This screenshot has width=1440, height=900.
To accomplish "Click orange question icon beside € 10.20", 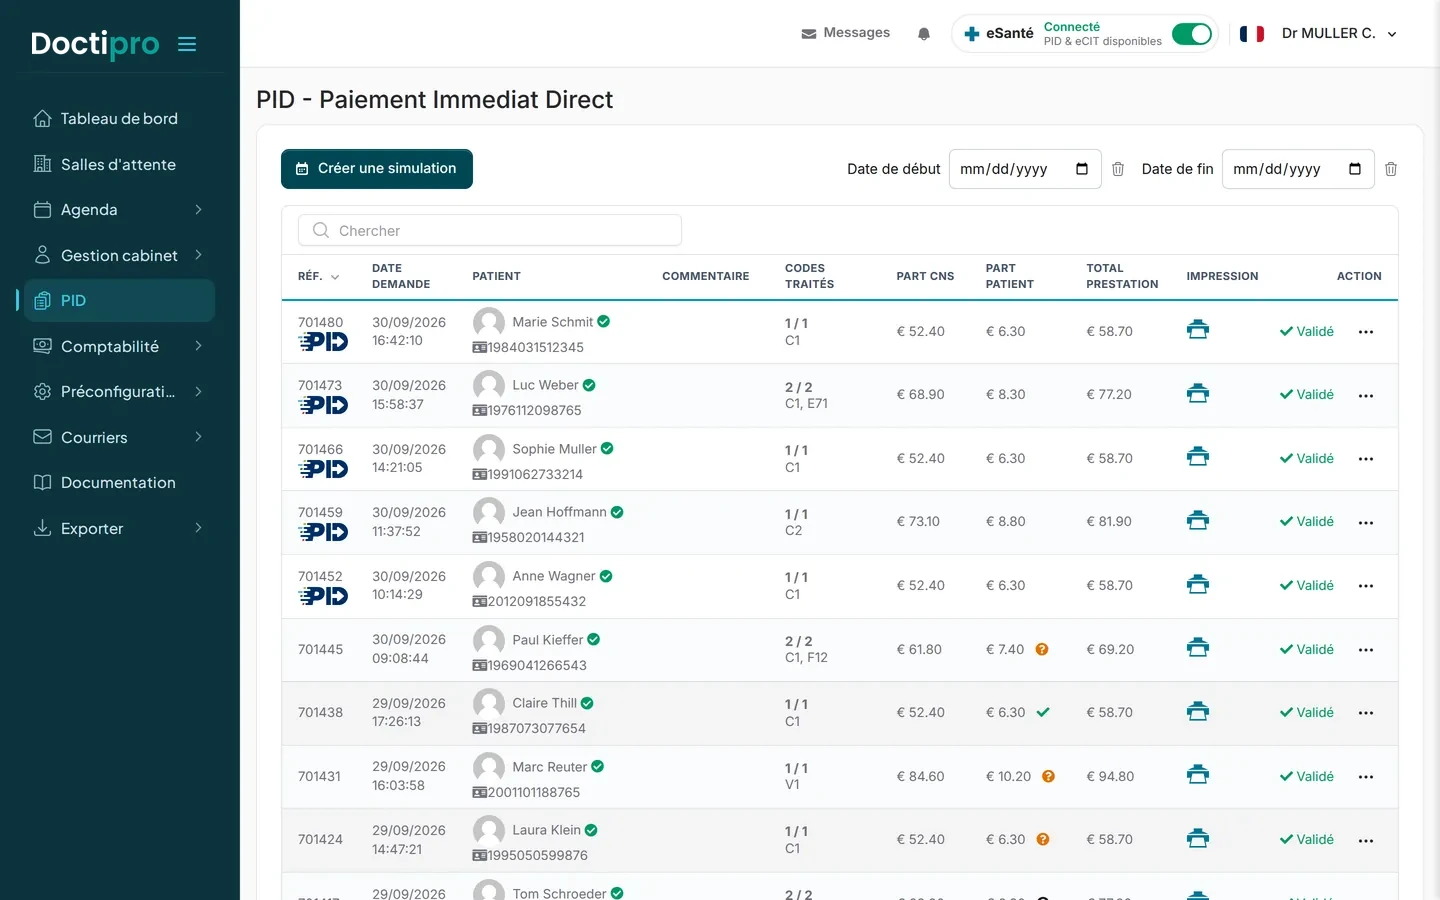I will (1048, 777).
